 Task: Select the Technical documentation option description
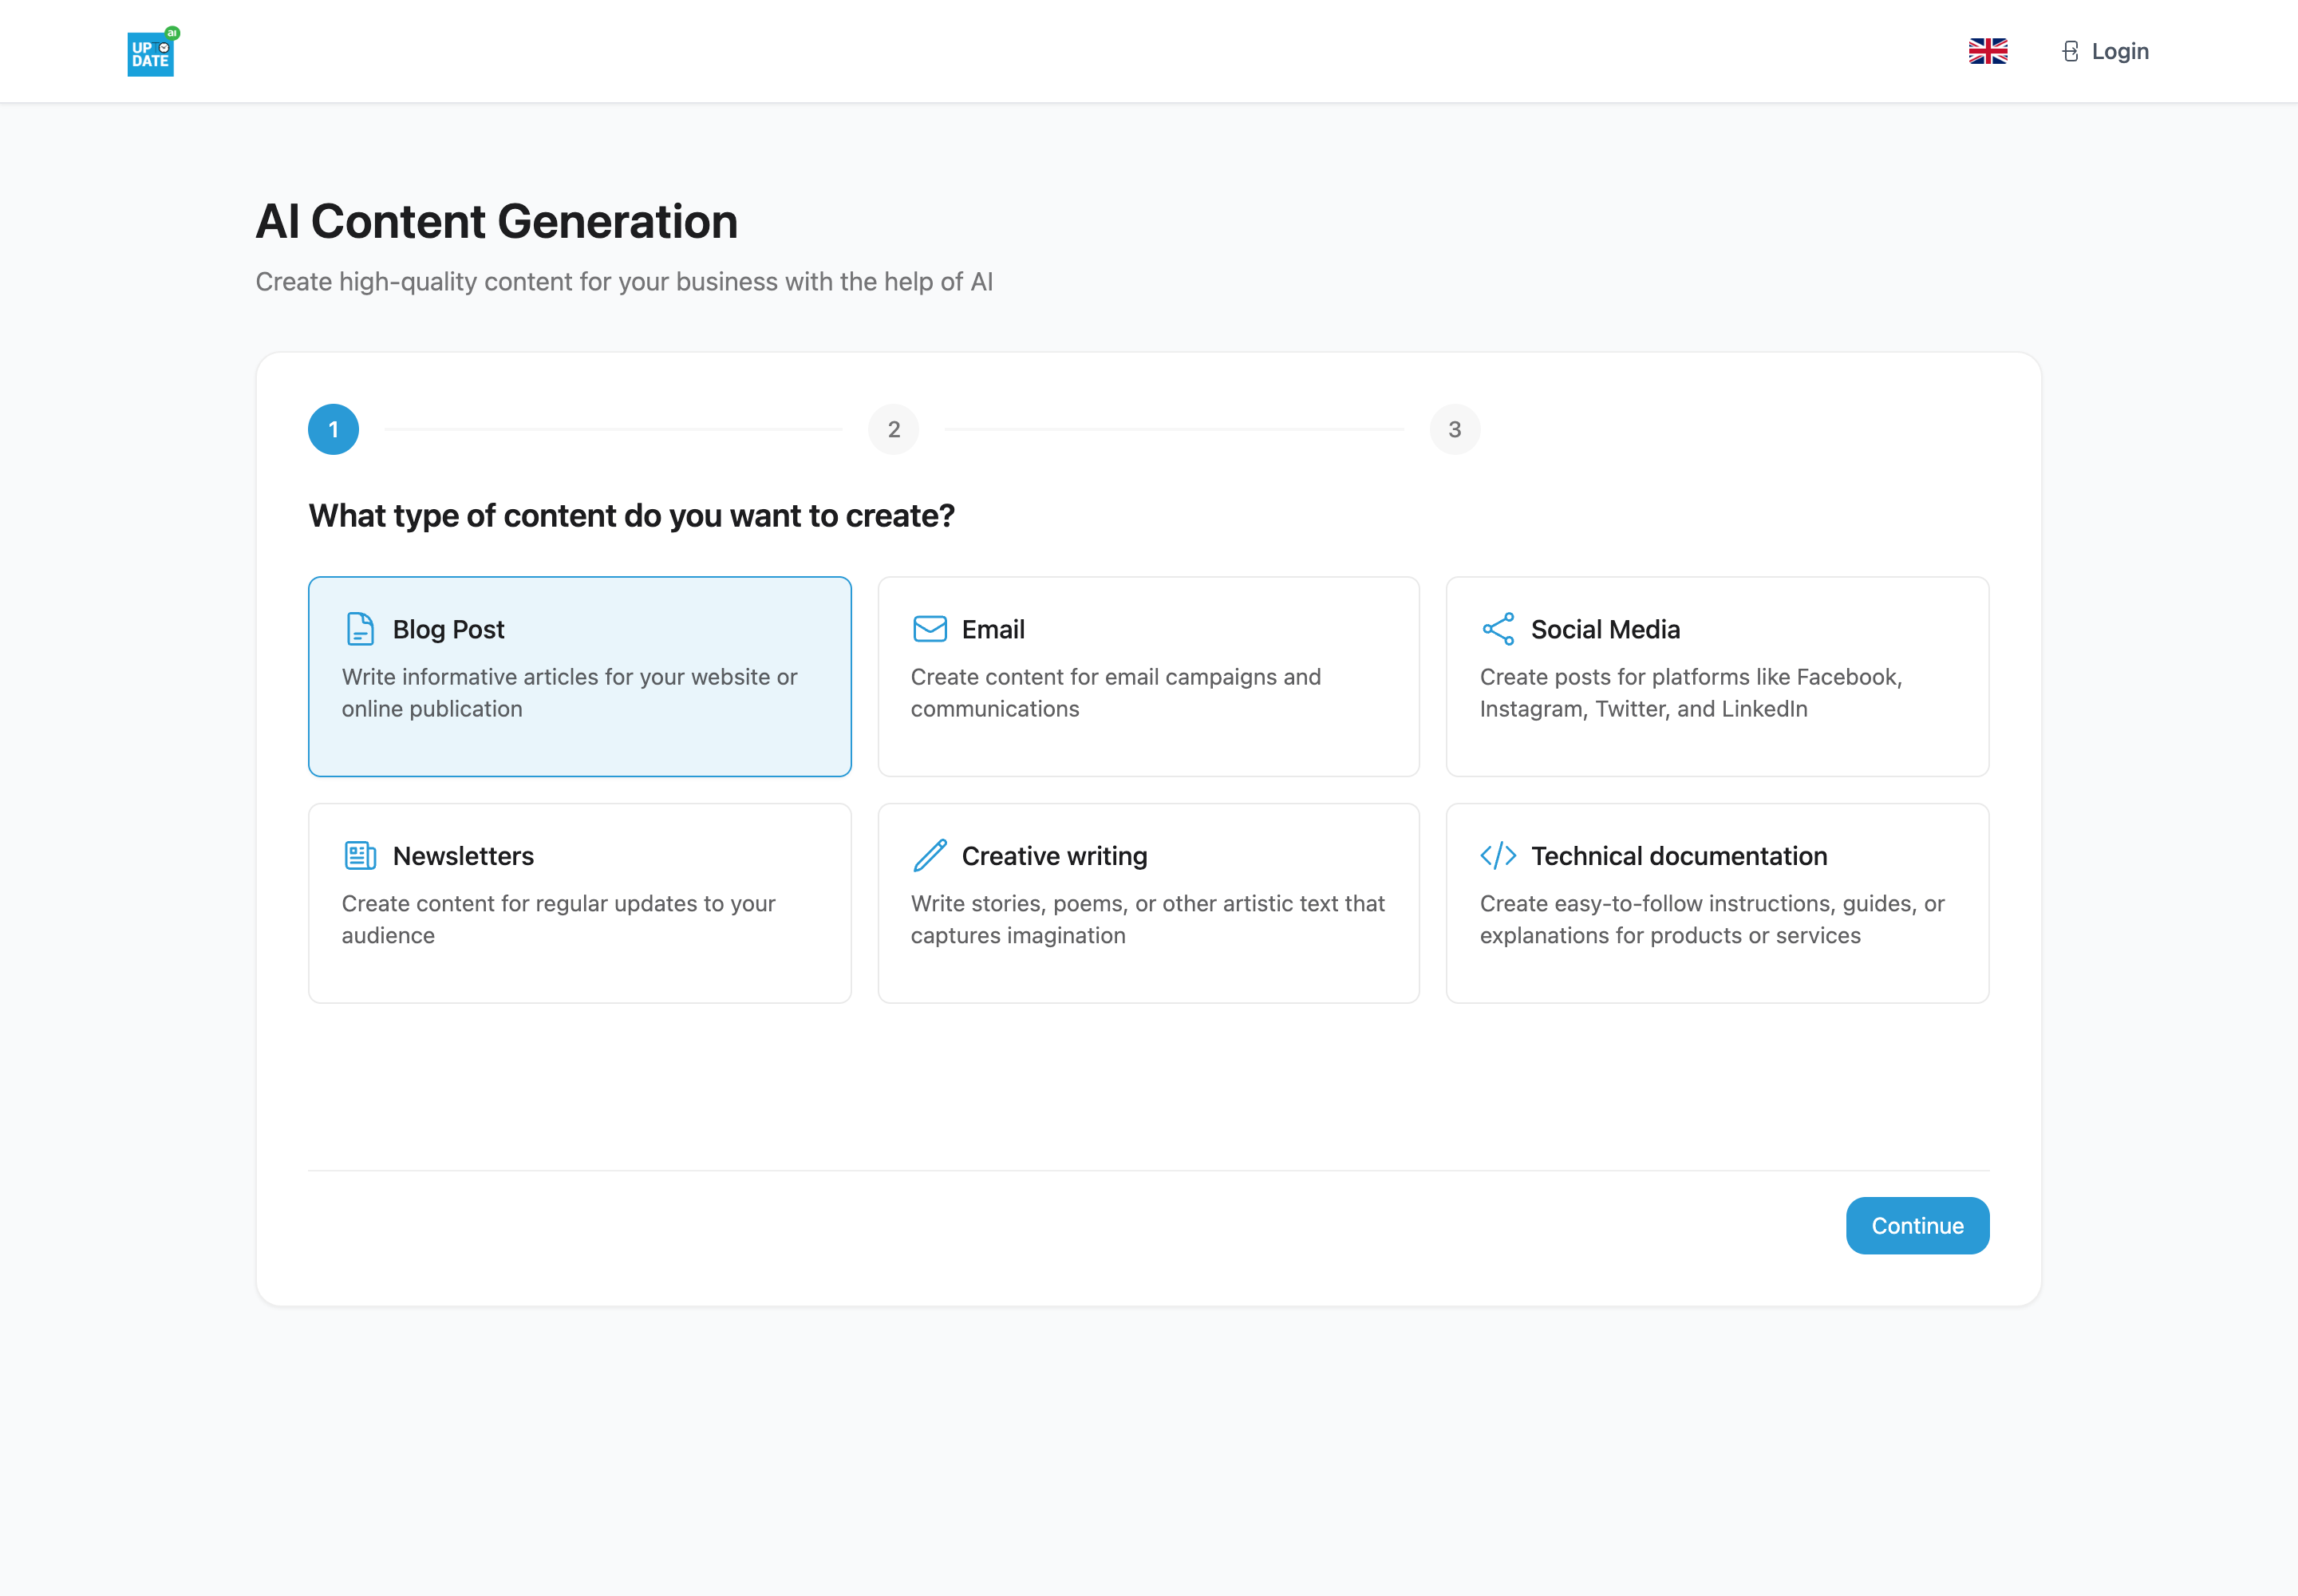coord(1711,919)
